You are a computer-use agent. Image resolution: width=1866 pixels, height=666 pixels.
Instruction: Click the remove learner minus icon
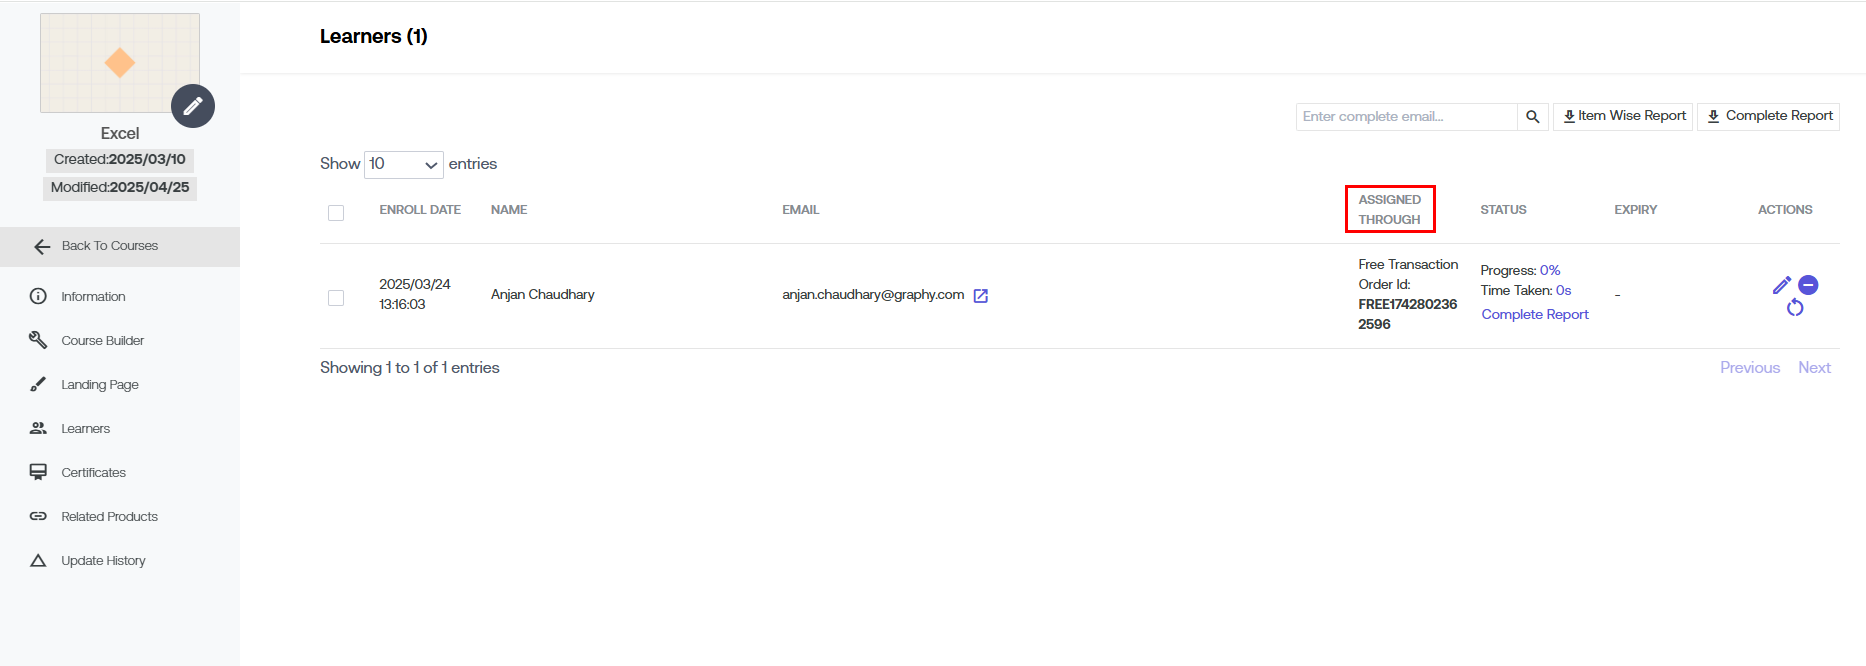(1808, 285)
